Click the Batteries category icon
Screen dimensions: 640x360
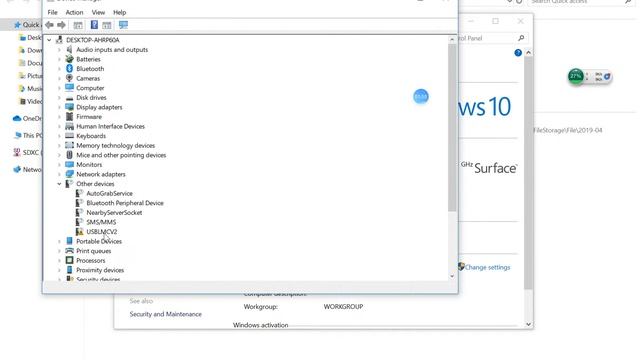69,59
